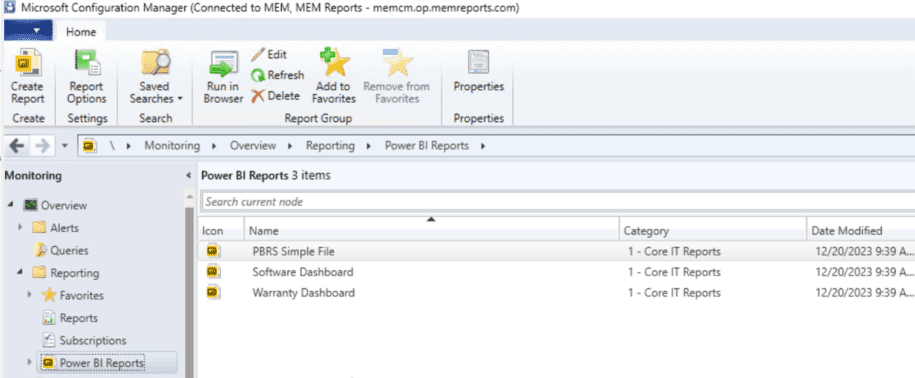Click the Forward navigation arrow
The width and height of the screenshot is (915, 378).
[x=42, y=146]
